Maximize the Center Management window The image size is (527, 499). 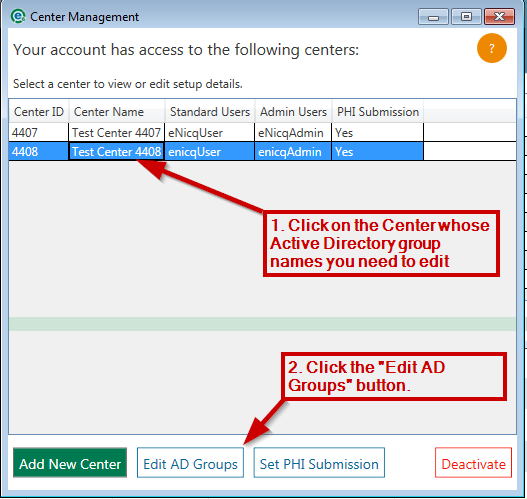click(x=466, y=16)
